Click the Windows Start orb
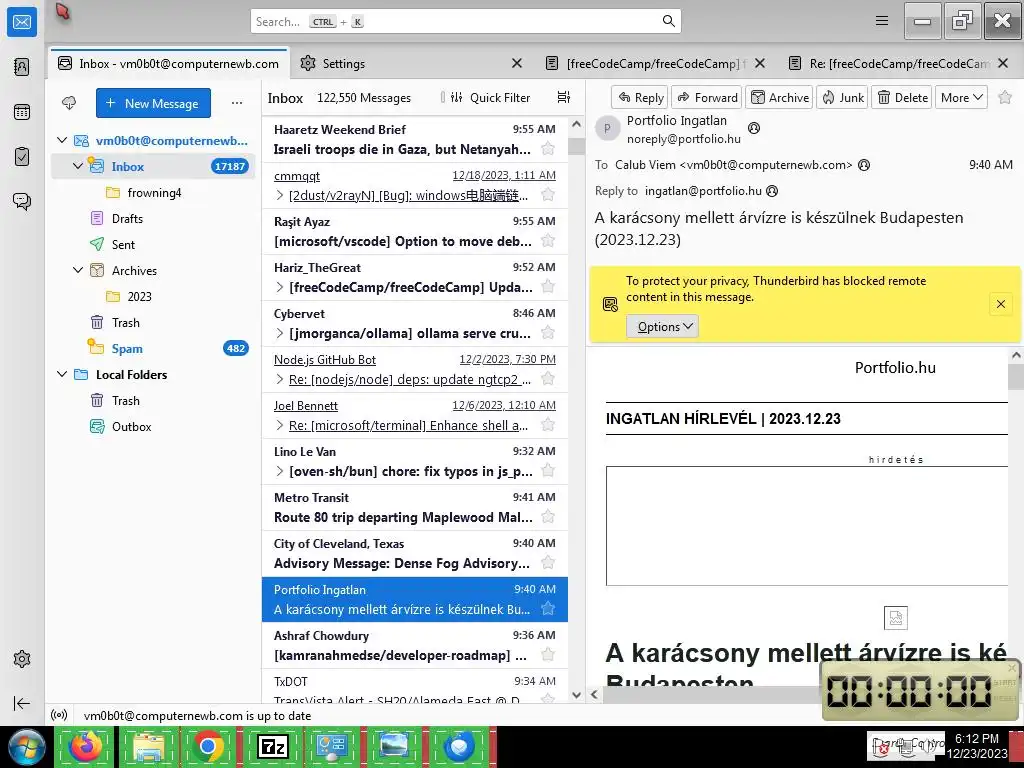Image resolution: width=1024 pixels, height=768 pixels. 26,746
